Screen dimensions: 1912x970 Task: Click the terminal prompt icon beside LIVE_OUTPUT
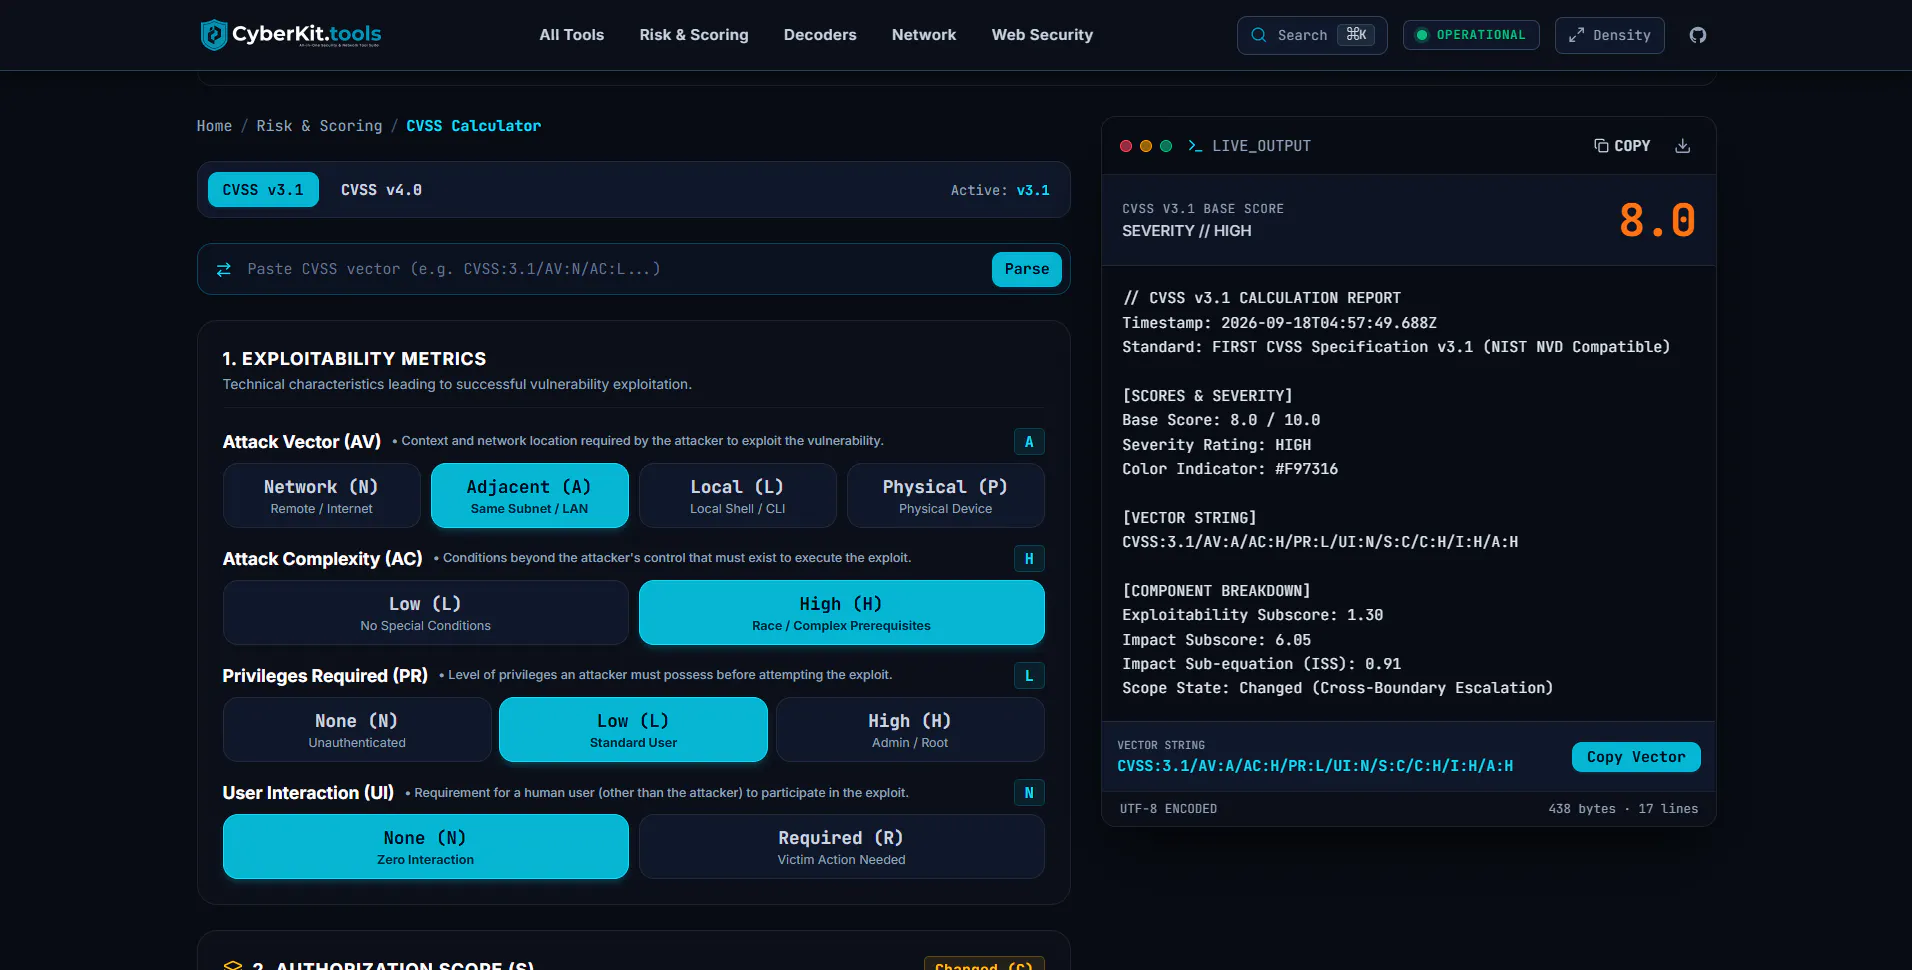click(x=1195, y=146)
